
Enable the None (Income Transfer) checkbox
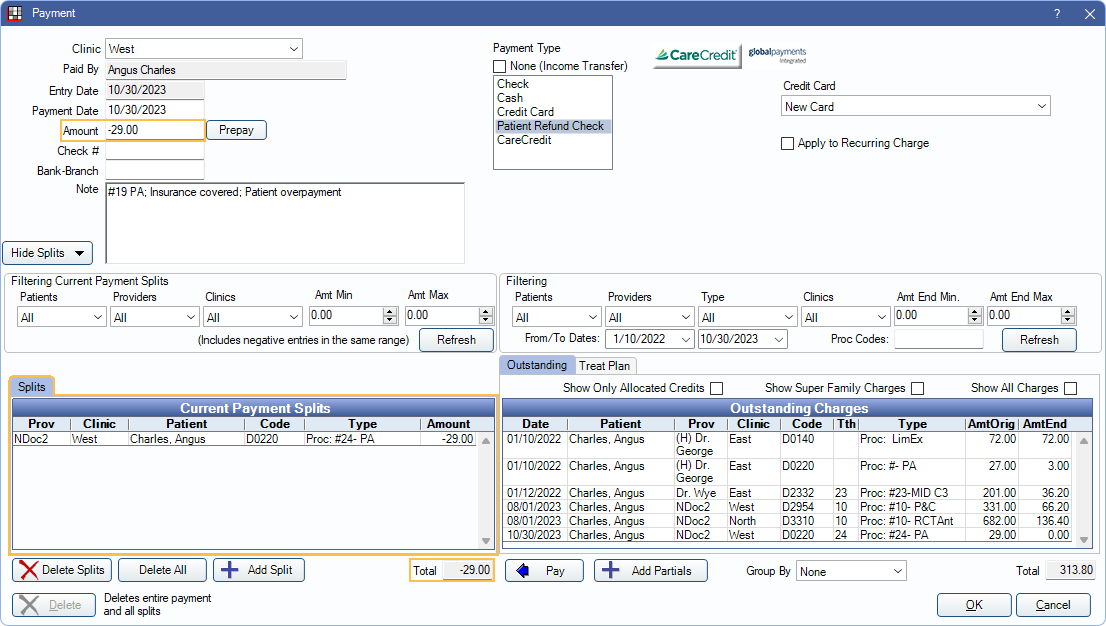coord(500,66)
